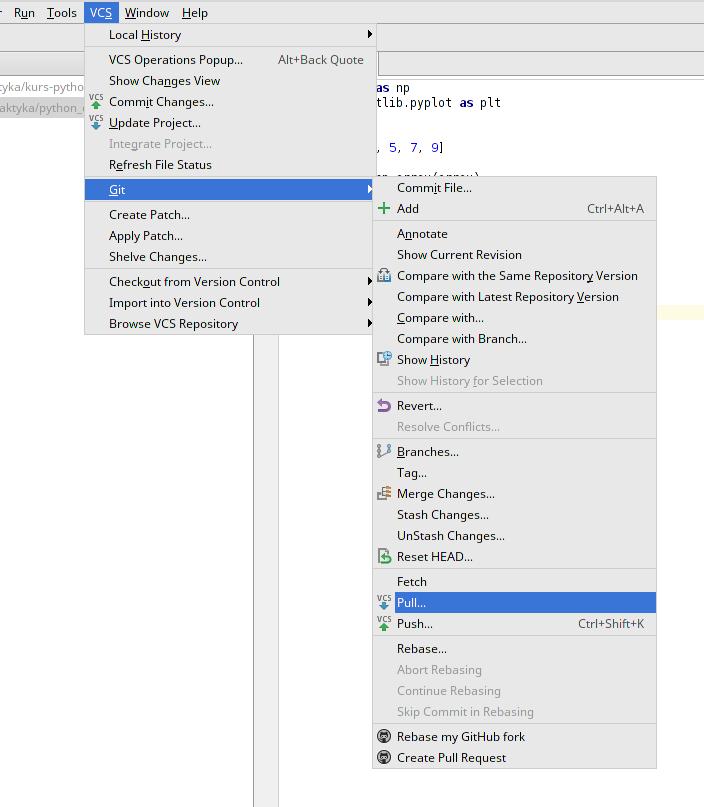The height and width of the screenshot is (807, 704).
Task: Select Compare with Latest Repository Version
Action: (514, 297)
